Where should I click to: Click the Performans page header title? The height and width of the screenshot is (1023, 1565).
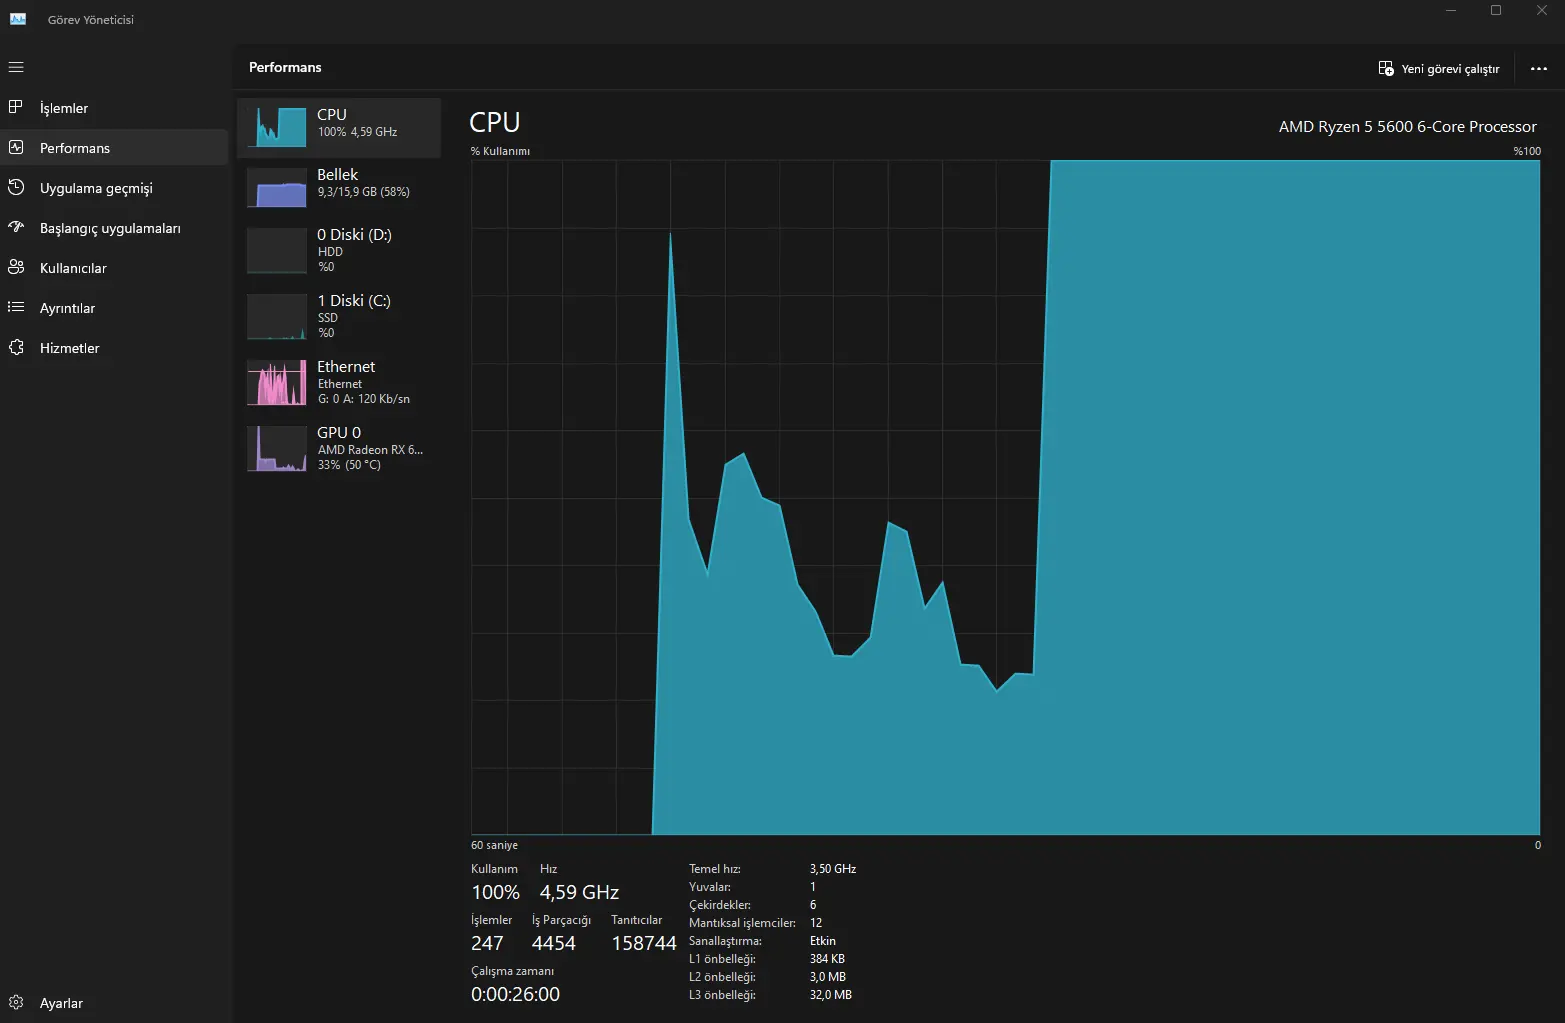(285, 67)
